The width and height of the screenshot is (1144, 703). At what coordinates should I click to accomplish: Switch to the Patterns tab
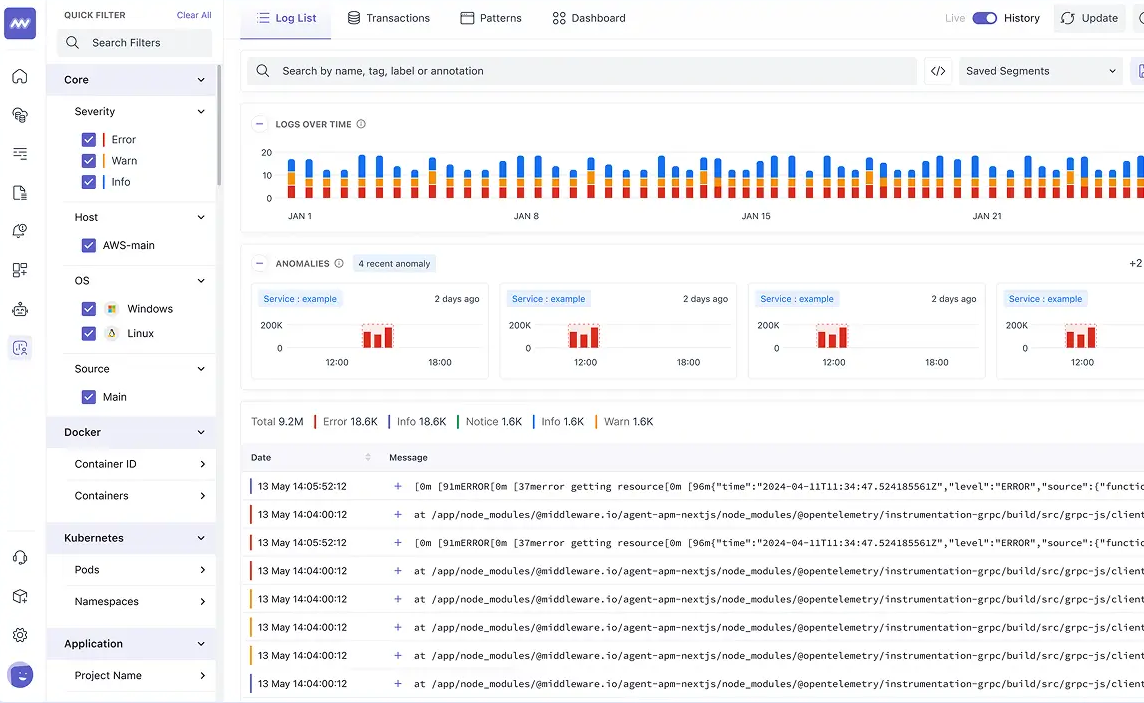(x=491, y=18)
